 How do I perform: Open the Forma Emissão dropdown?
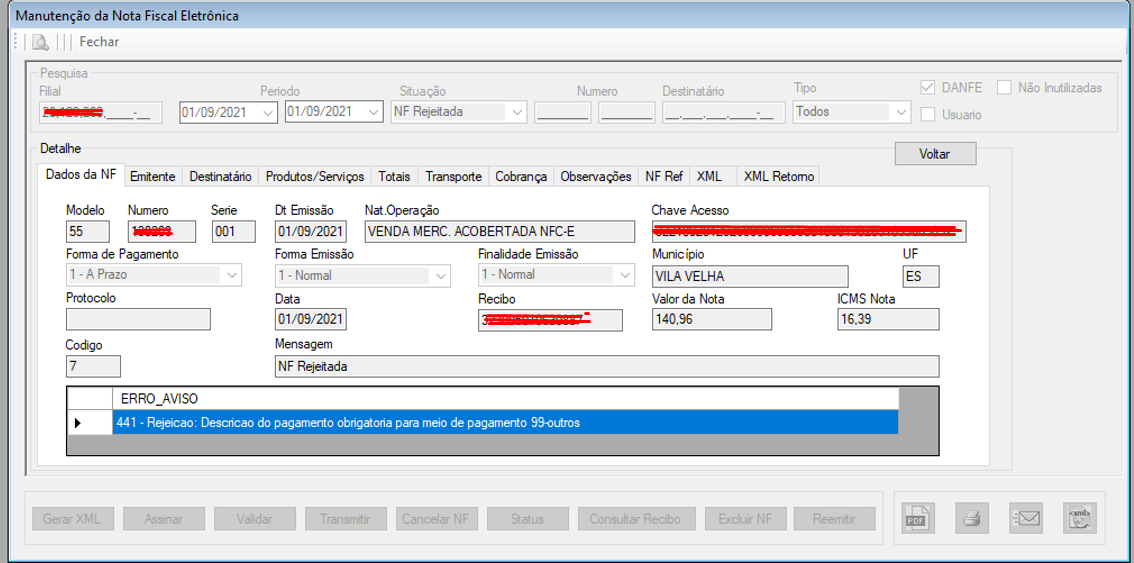(x=440, y=275)
